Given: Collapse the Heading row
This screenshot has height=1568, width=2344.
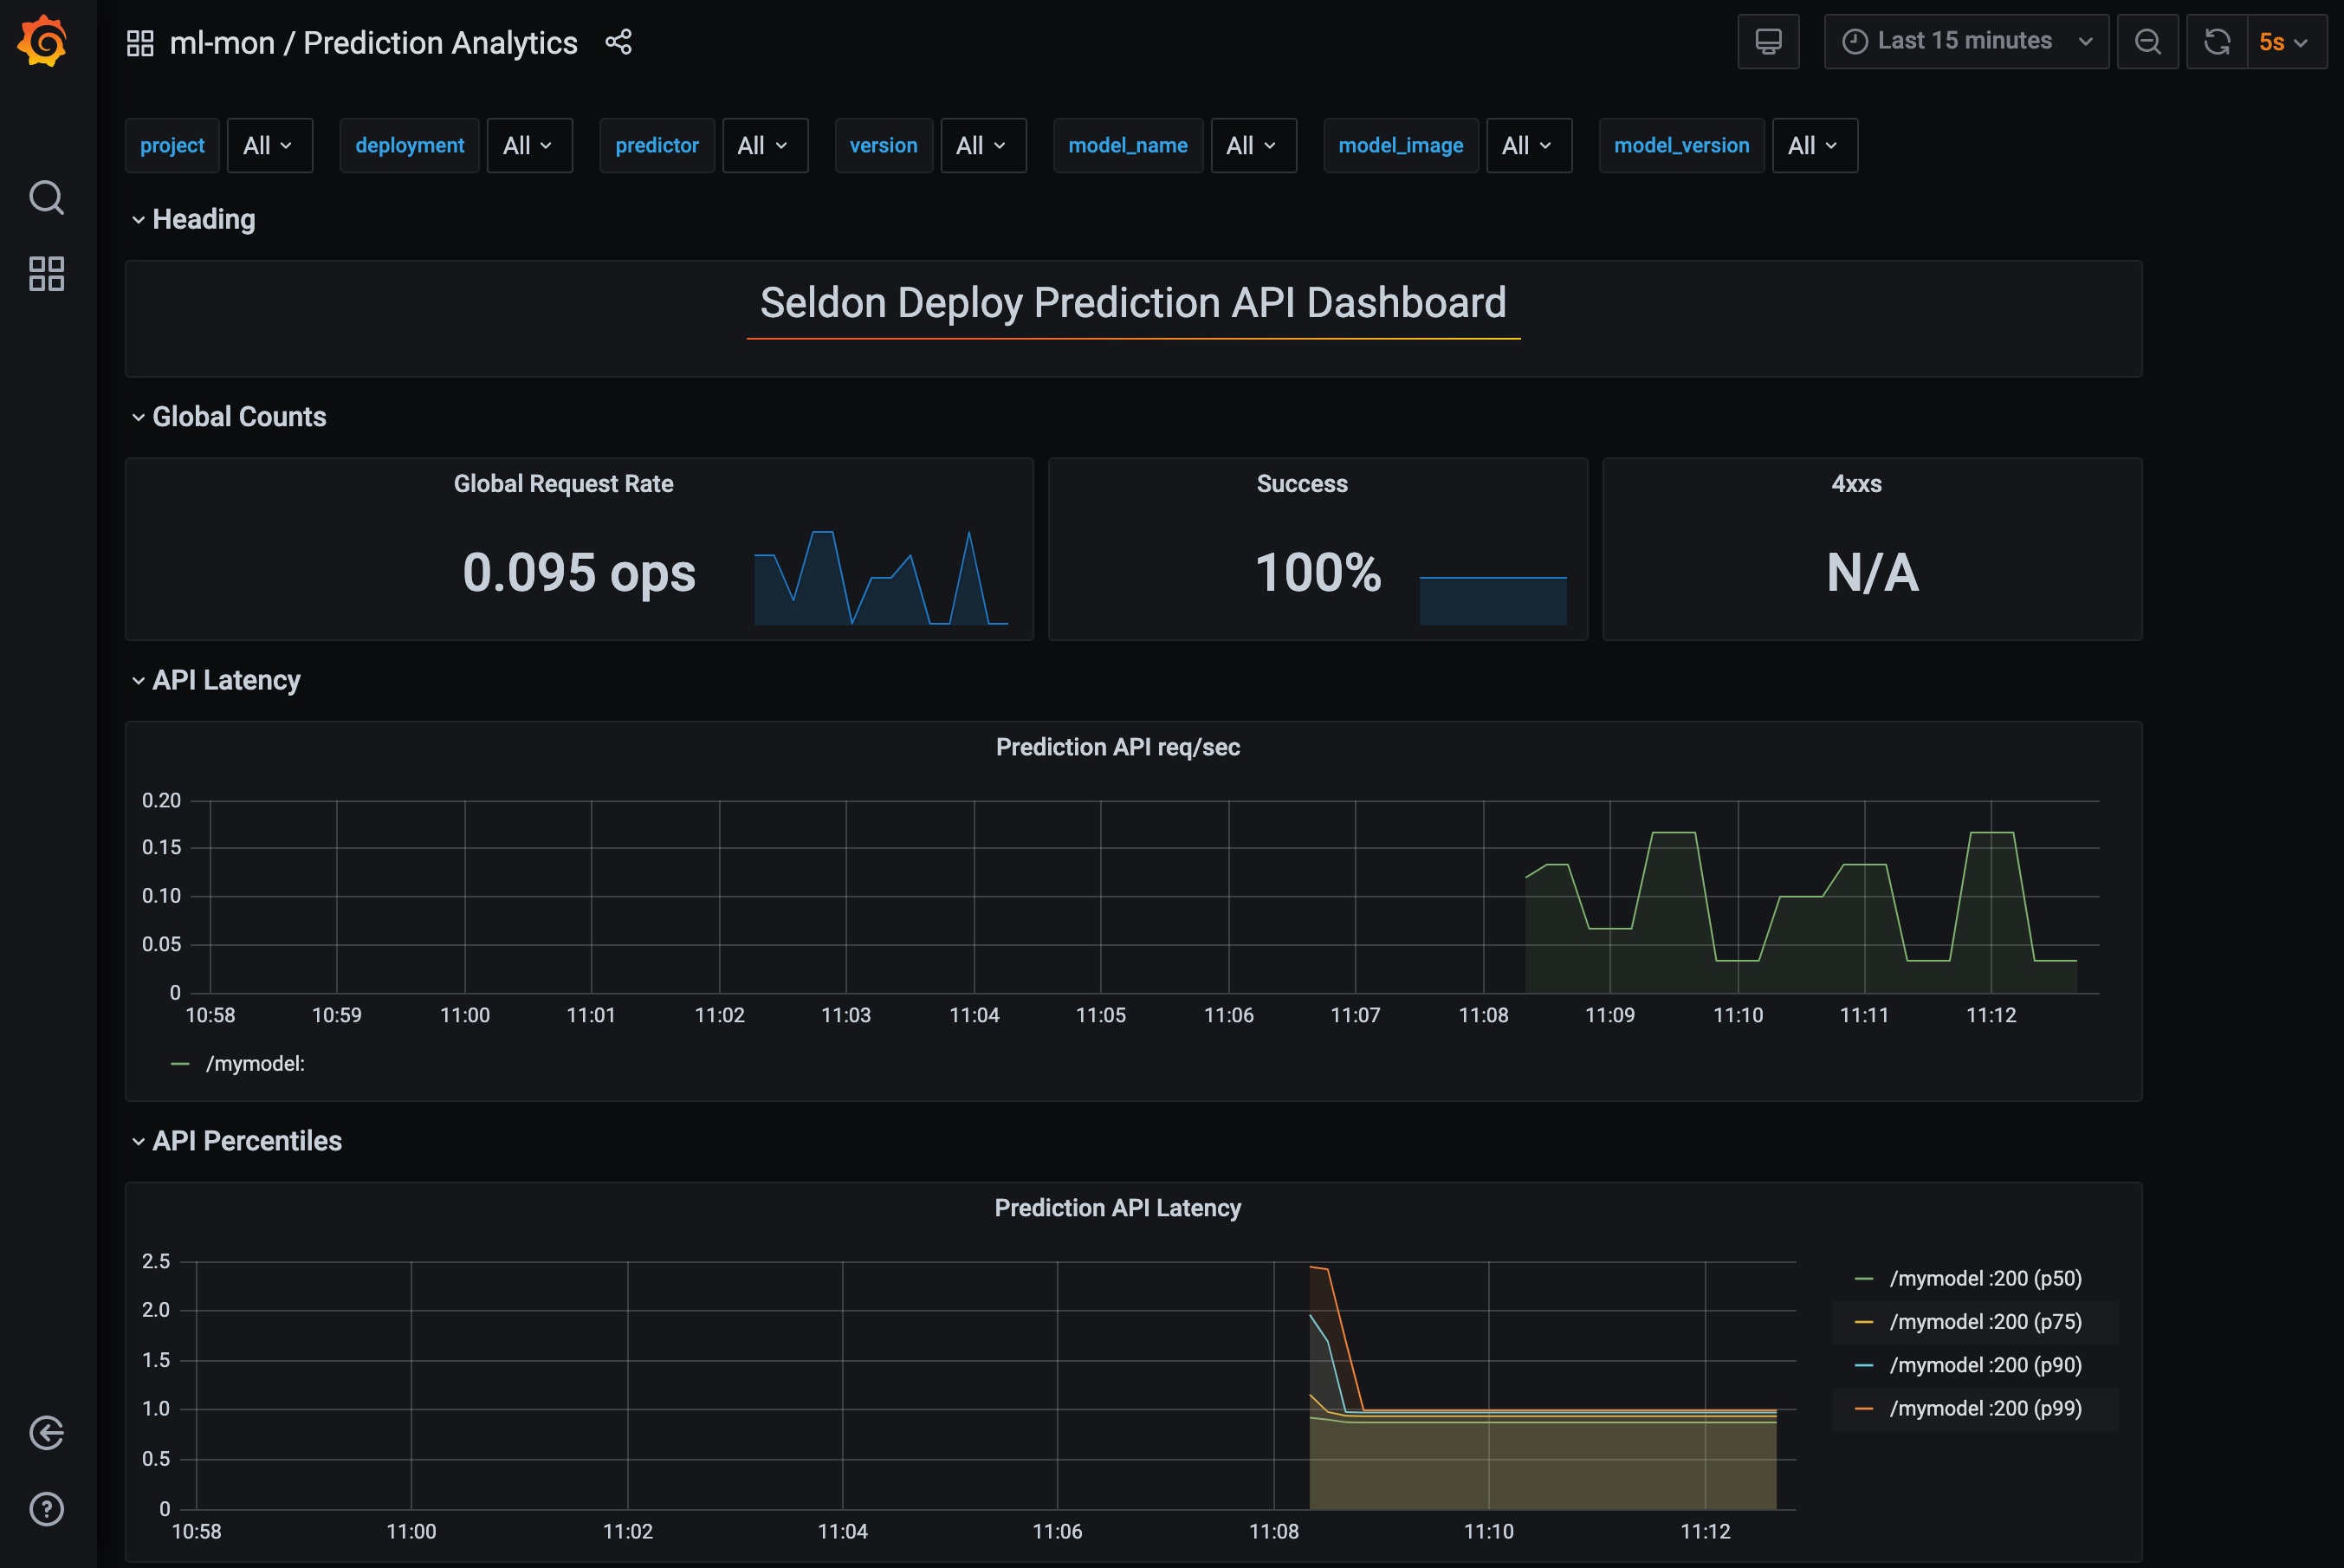Looking at the screenshot, I should [194, 220].
